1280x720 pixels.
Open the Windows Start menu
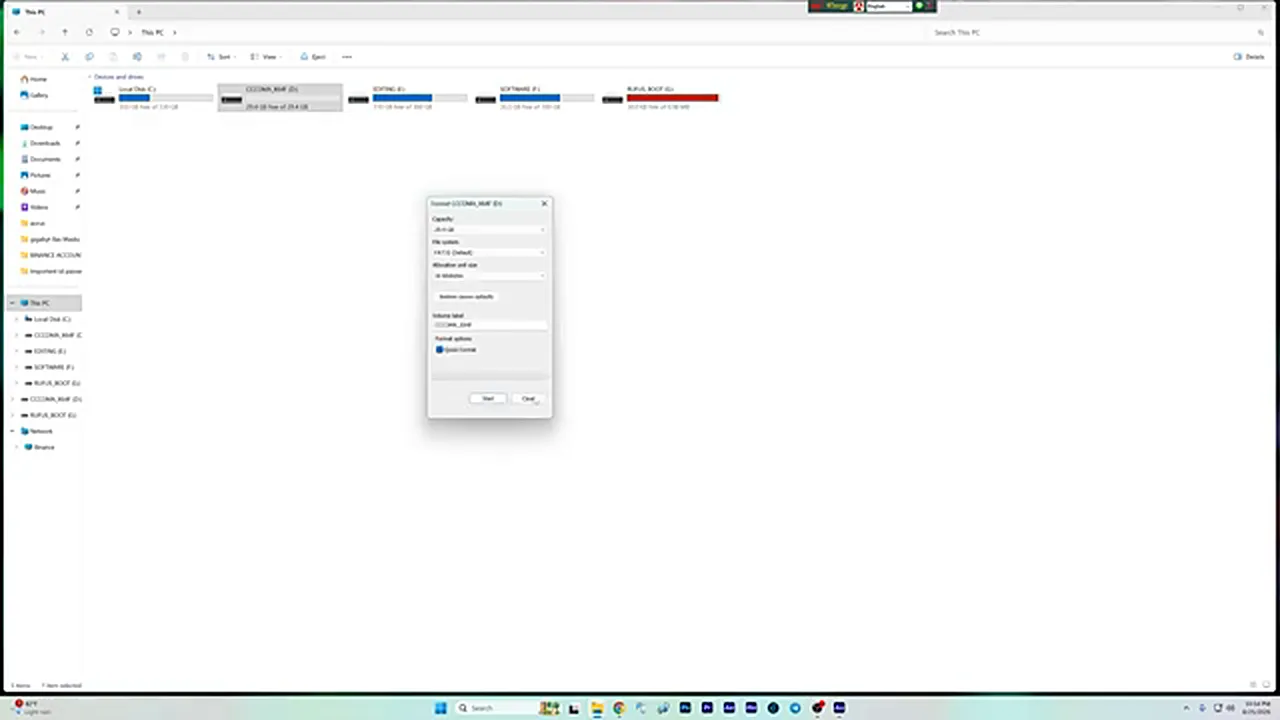point(440,708)
